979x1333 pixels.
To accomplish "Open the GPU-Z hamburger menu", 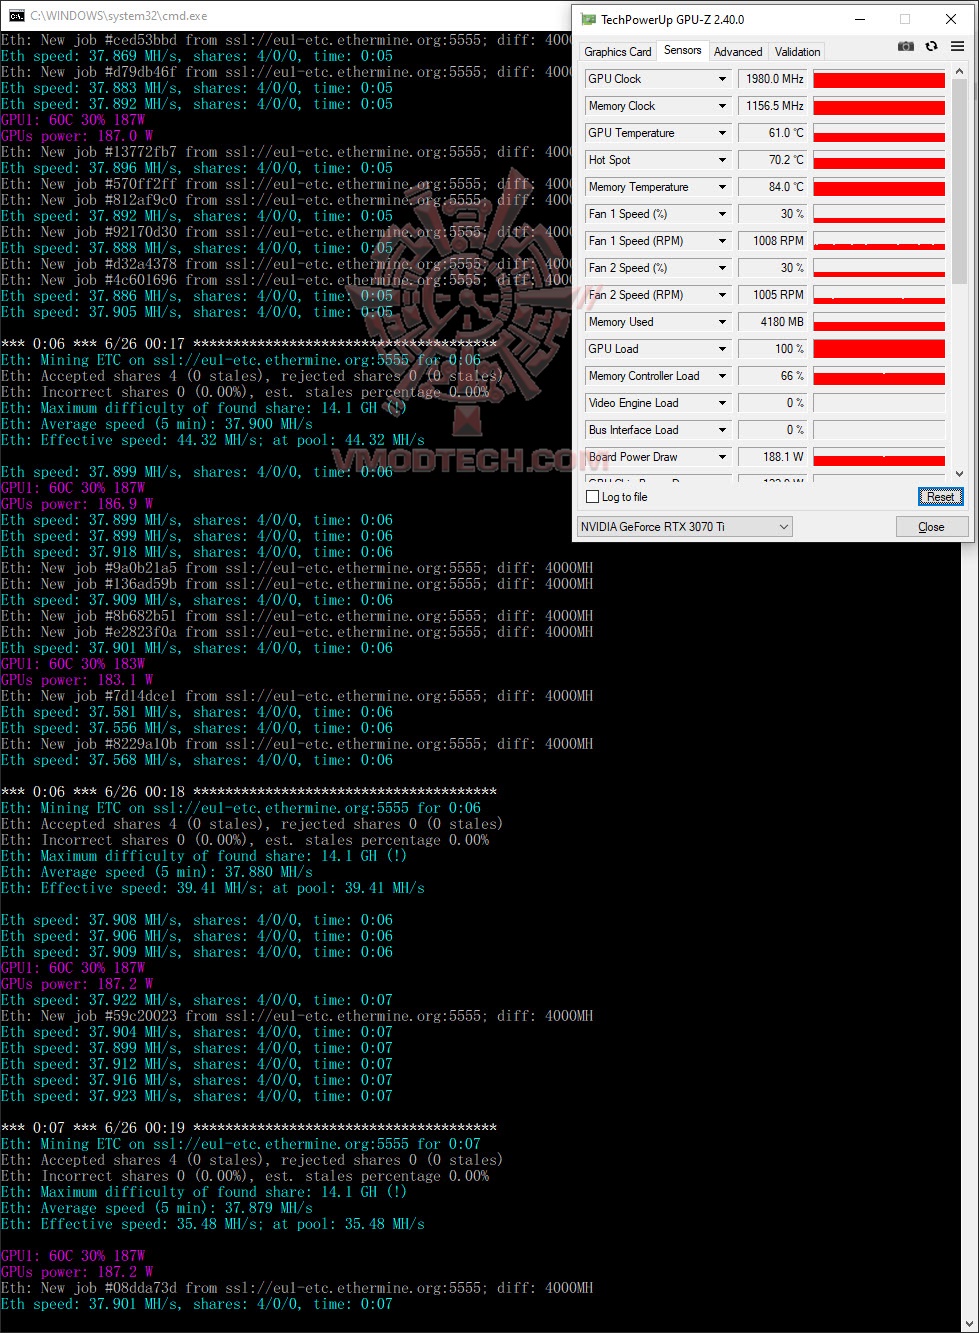I will click(x=958, y=47).
